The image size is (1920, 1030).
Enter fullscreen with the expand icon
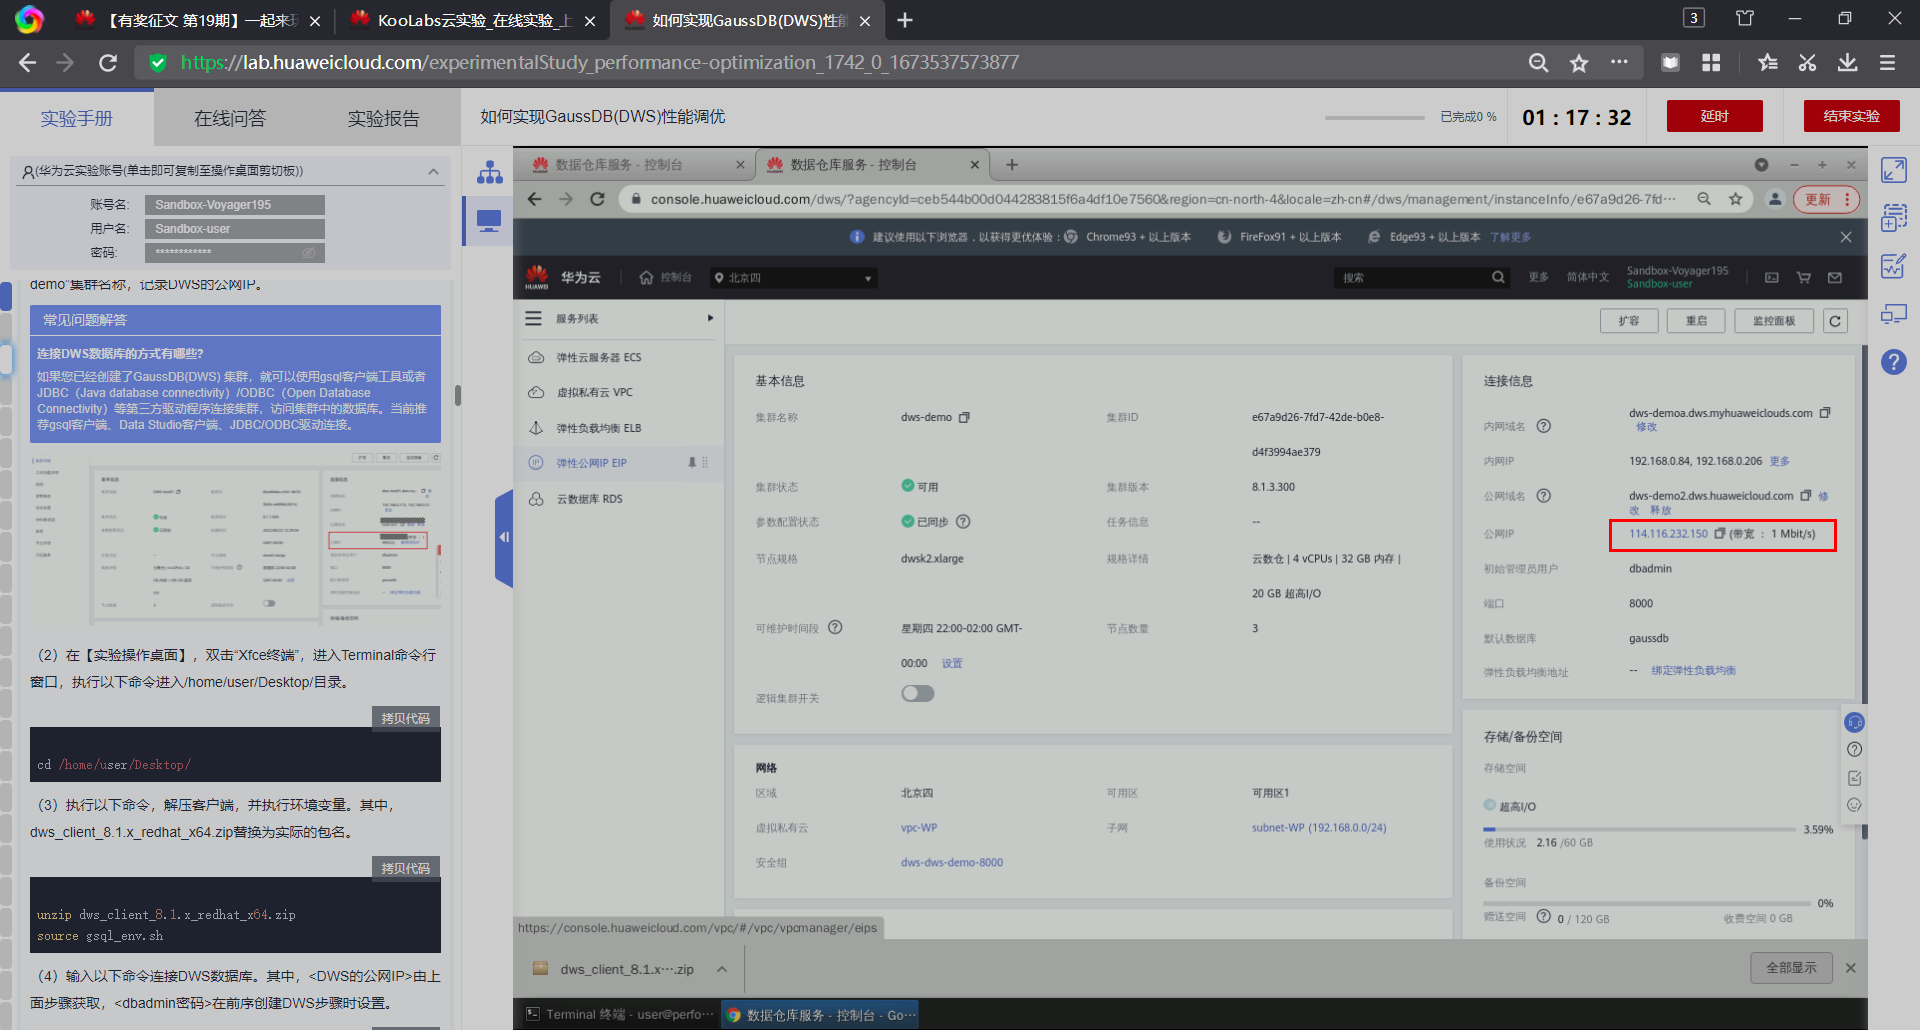tap(1893, 170)
